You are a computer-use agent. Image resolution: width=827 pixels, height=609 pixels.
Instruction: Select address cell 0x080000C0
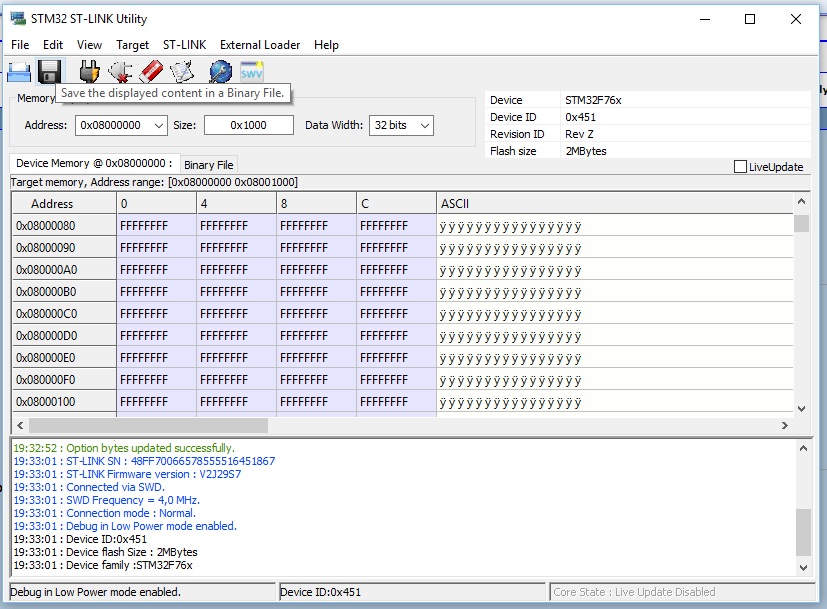click(64, 314)
